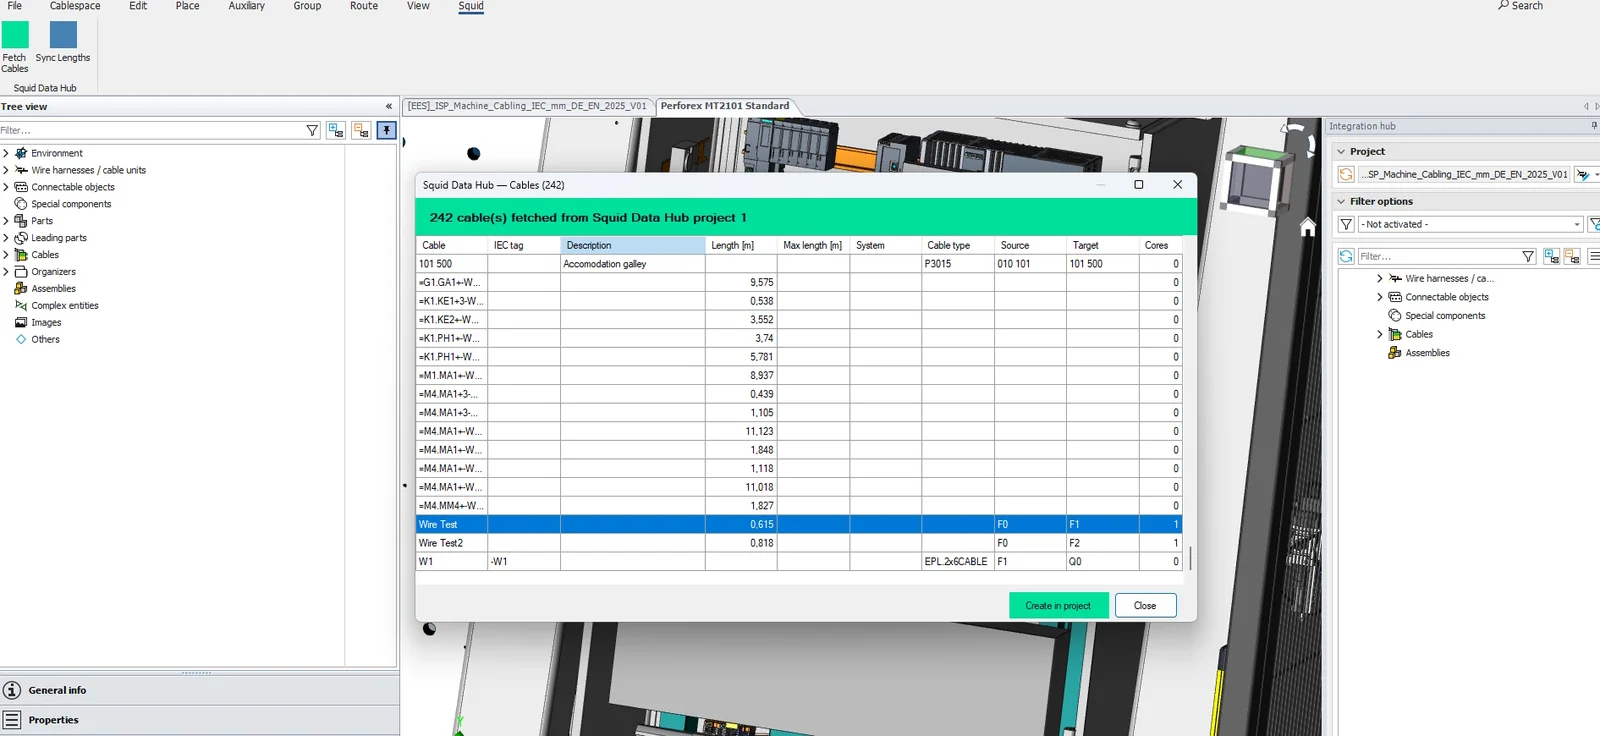
Task: Expand the Environment tree node
Action: [6, 153]
